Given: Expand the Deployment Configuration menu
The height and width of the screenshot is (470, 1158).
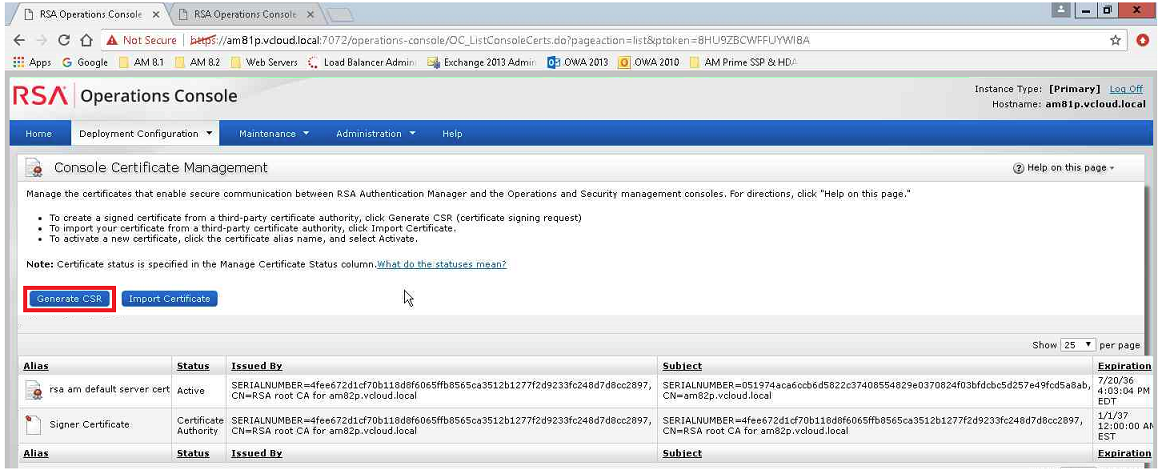Looking at the screenshot, I should (146, 134).
